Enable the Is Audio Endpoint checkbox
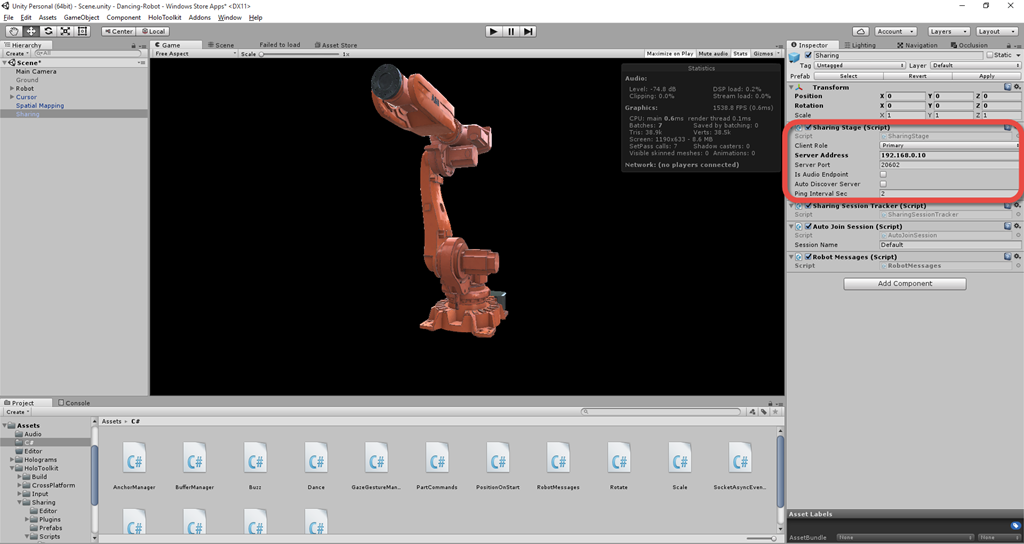The image size is (1024, 544). click(x=883, y=175)
